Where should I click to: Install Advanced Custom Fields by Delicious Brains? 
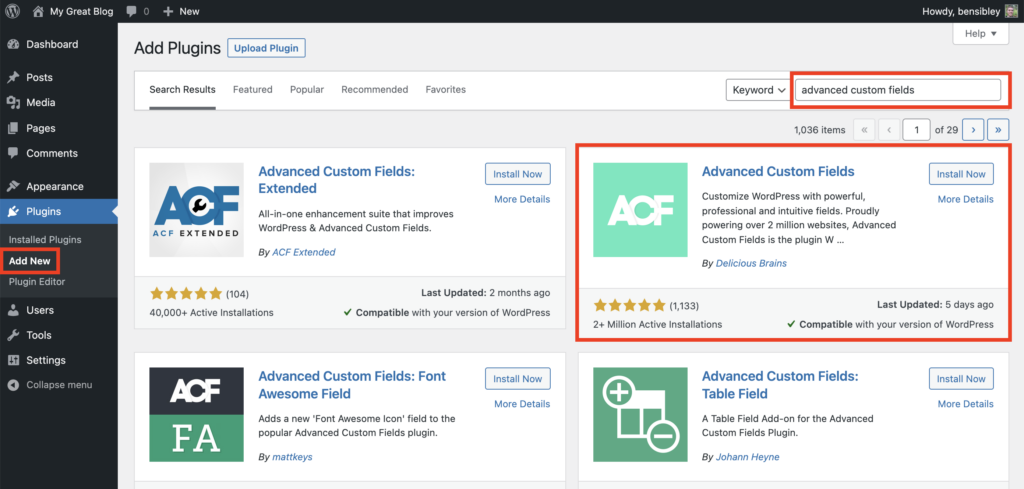click(x=961, y=174)
